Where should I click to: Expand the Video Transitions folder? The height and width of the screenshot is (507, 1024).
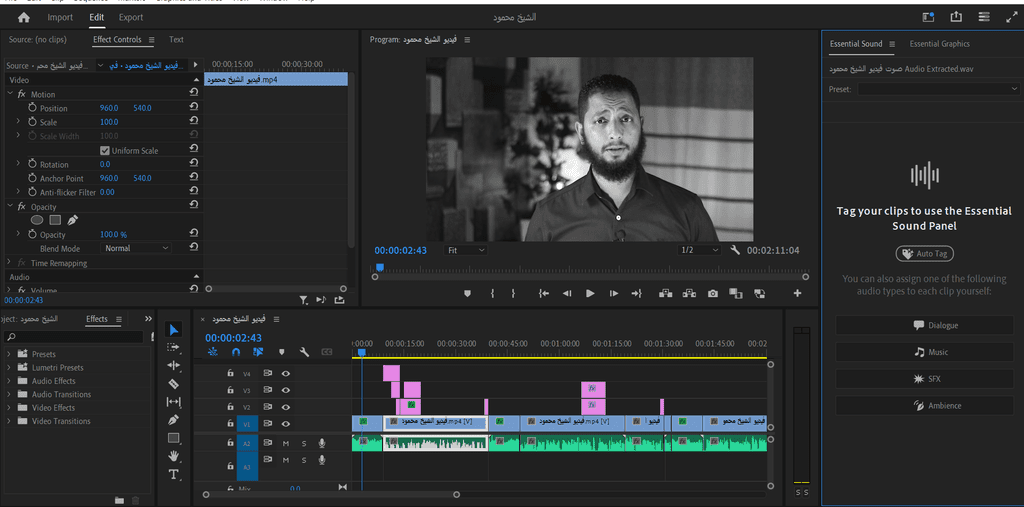click(9, 421)
